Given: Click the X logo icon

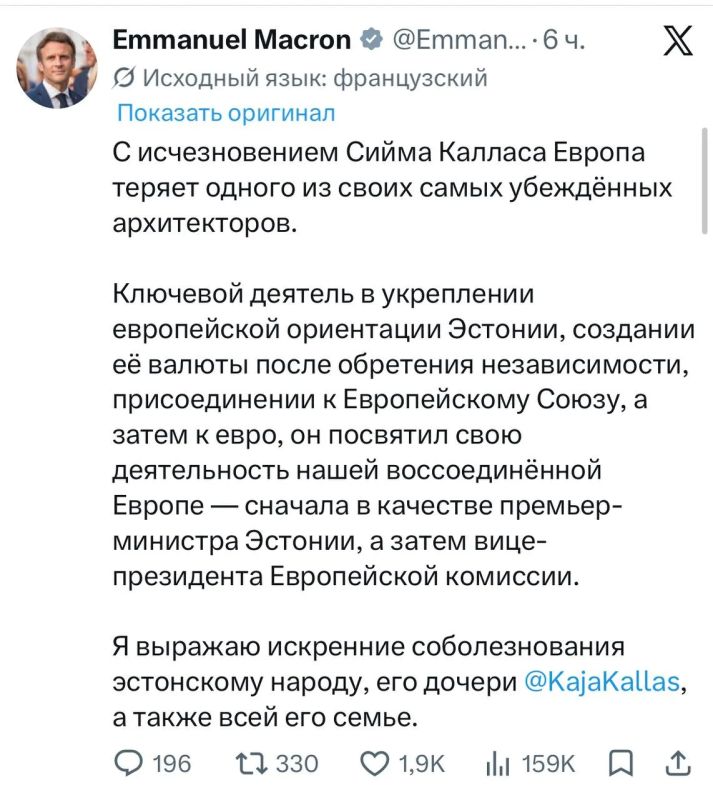Looking at the screenshot, I should point(678,40).
